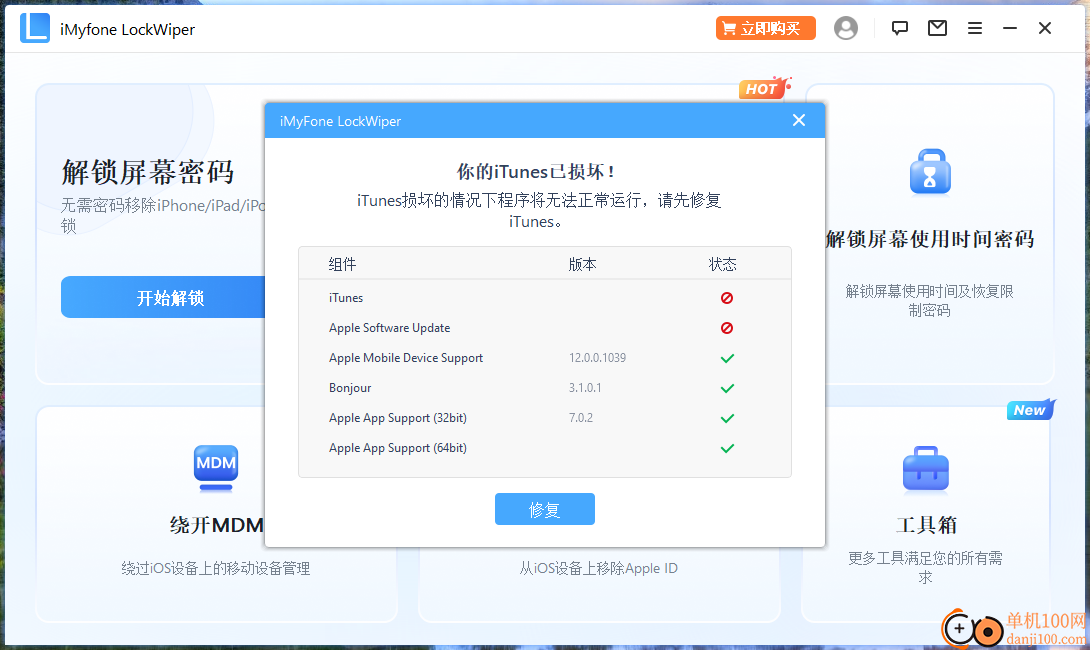The width and height of the screenshot is (1090, 650).
Task: Minimize the LockWiper main window
Action: [x=1009, y=28]
